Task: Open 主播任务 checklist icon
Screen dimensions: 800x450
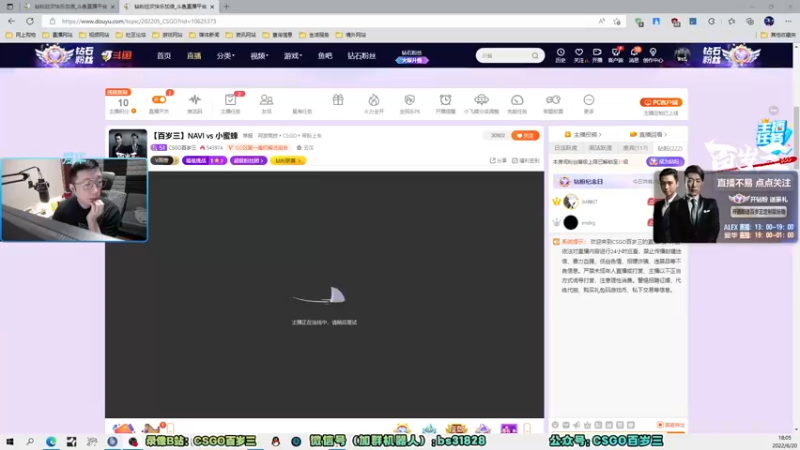Action: 231,100
